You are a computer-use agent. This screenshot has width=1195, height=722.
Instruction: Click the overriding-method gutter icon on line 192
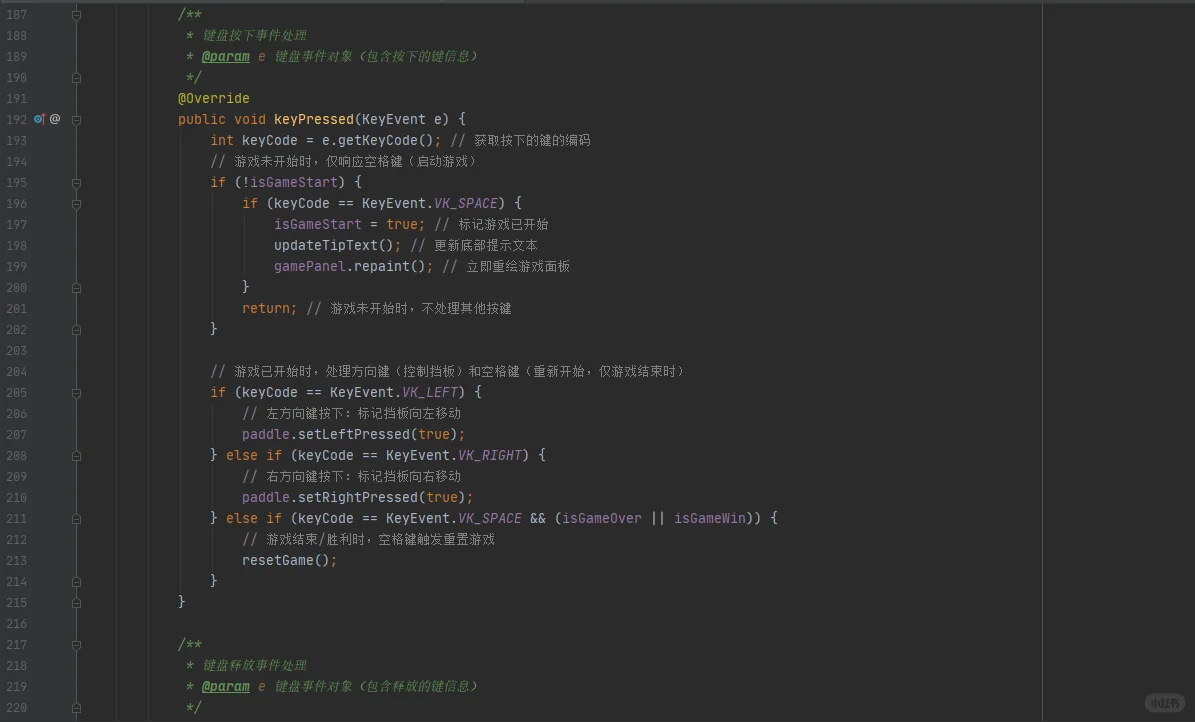pyautogui.click(x=38, y=119)
